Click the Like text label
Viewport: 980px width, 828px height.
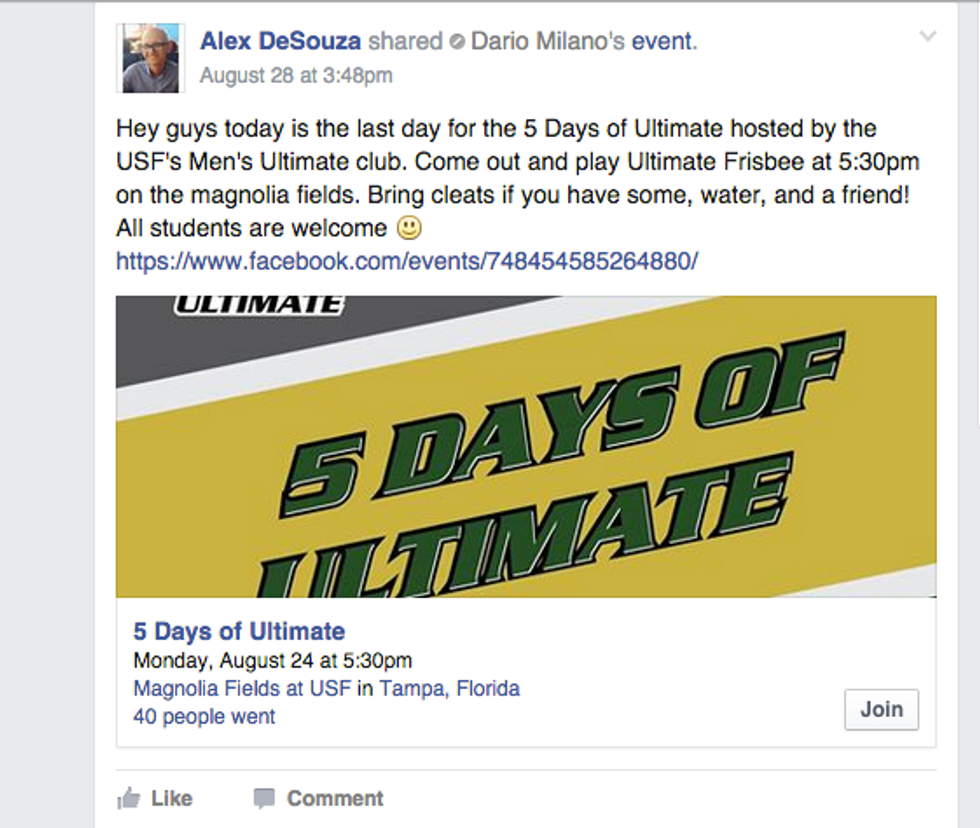[x=171, y=798]
